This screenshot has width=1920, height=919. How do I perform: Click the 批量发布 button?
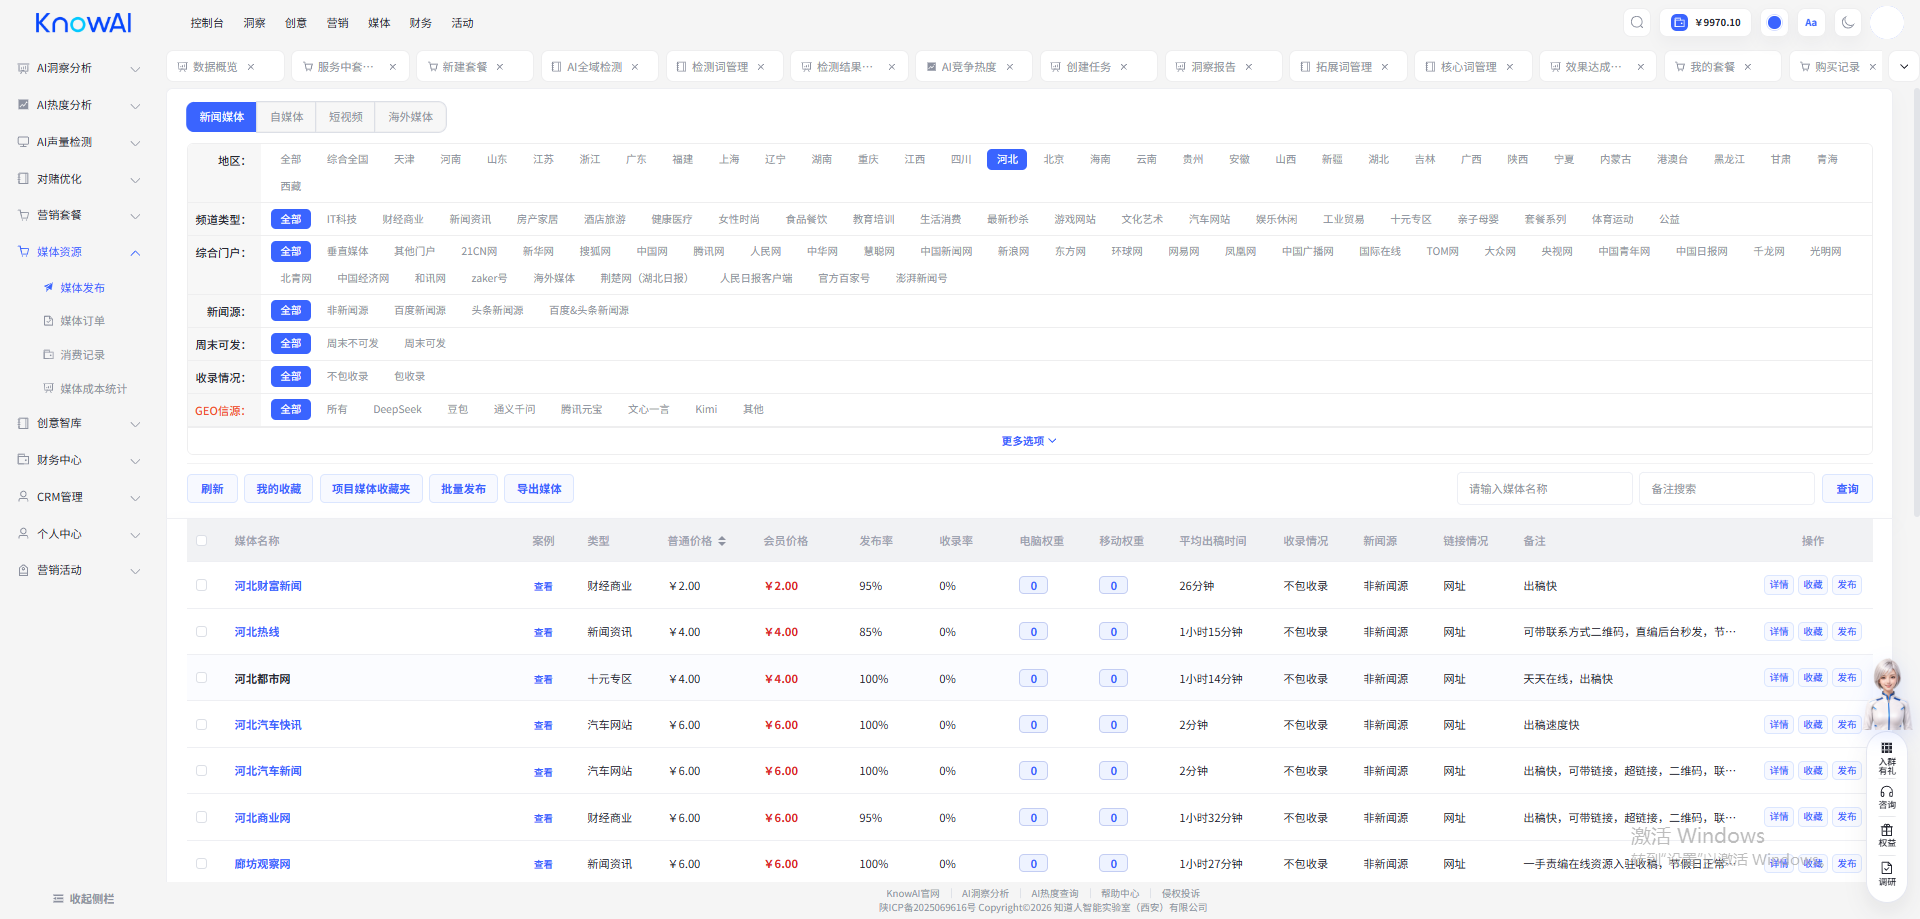[x=463, y=489]
